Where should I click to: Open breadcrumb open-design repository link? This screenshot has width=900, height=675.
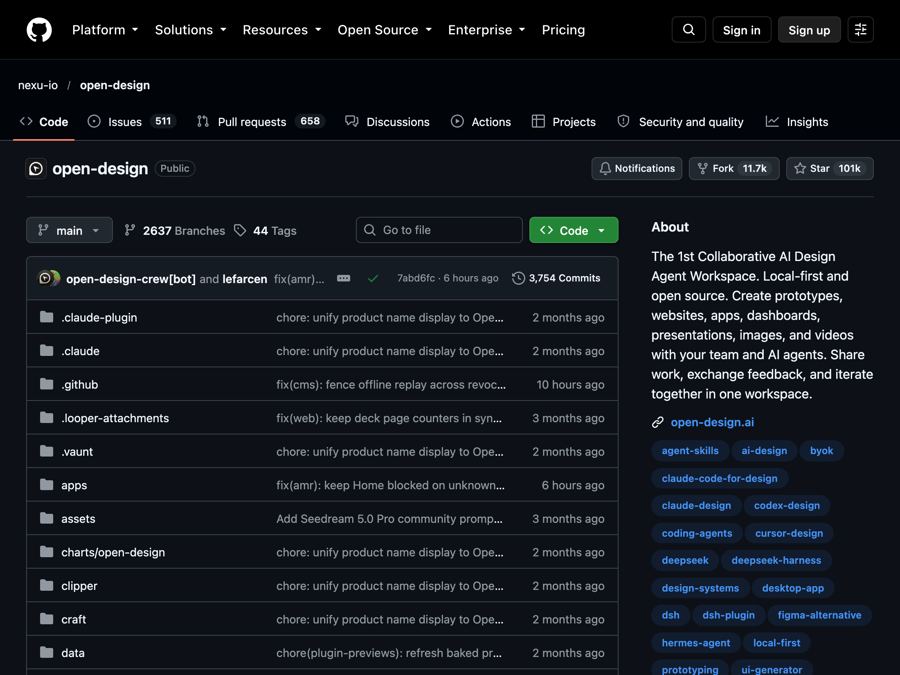[115, 86]
